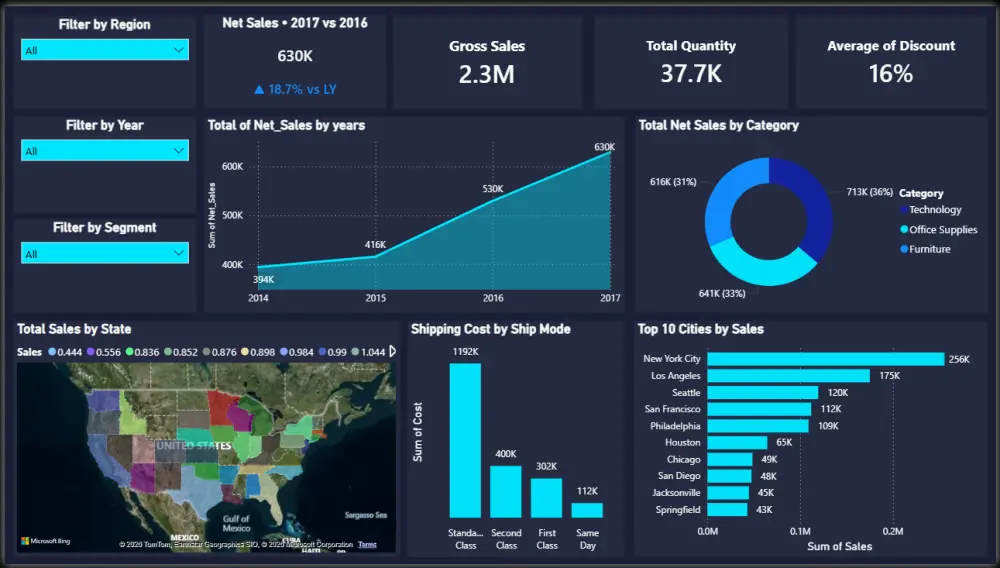Screen dimensions: 1000x568
Task: Select the Standard Class shipping bar
Action: point(465,440)
